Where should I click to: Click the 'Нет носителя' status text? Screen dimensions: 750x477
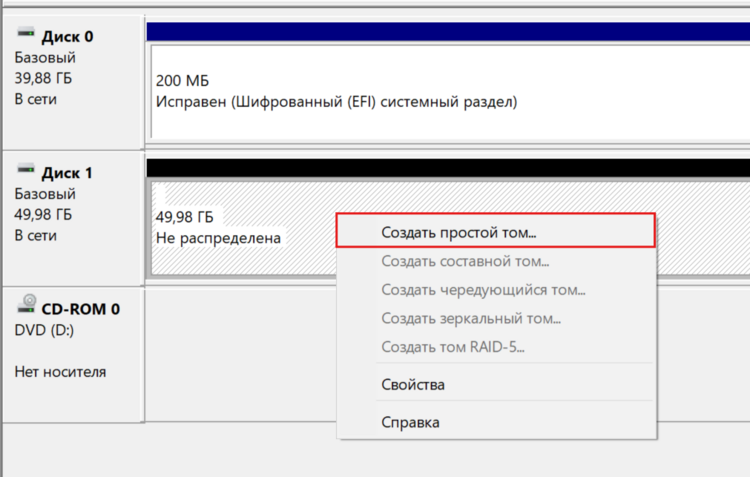pyautogui.click(x=60, y=372)
